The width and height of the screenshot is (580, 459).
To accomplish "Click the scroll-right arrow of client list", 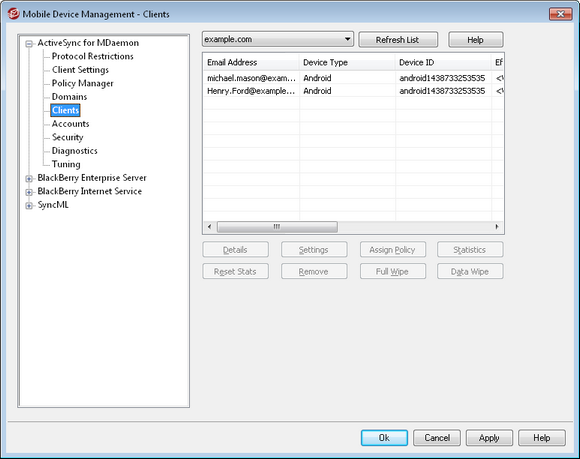I will click(x=497, y=227).
